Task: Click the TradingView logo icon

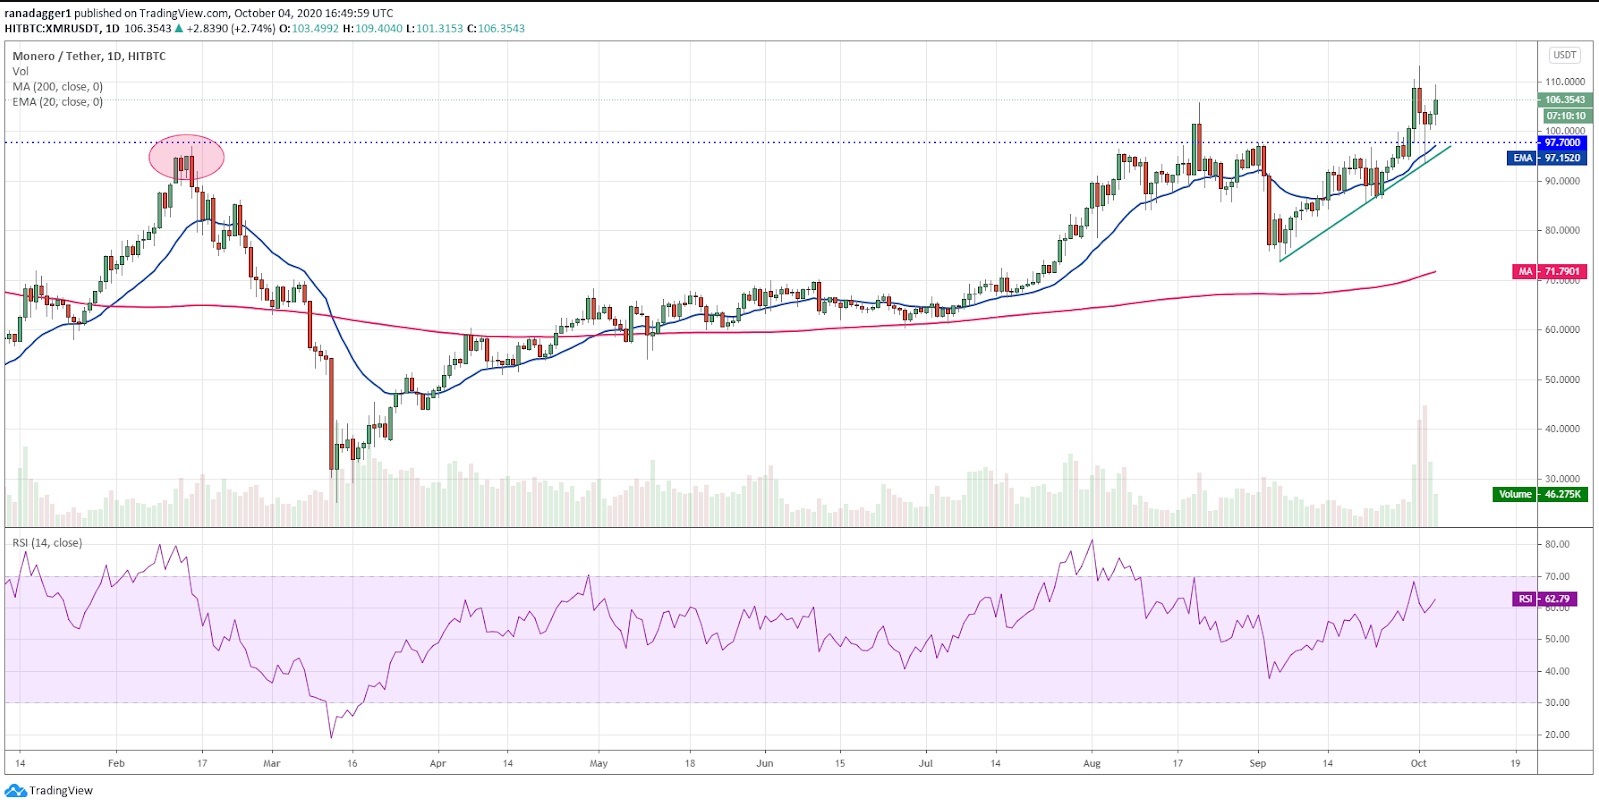Action: [x=15, y=790]
